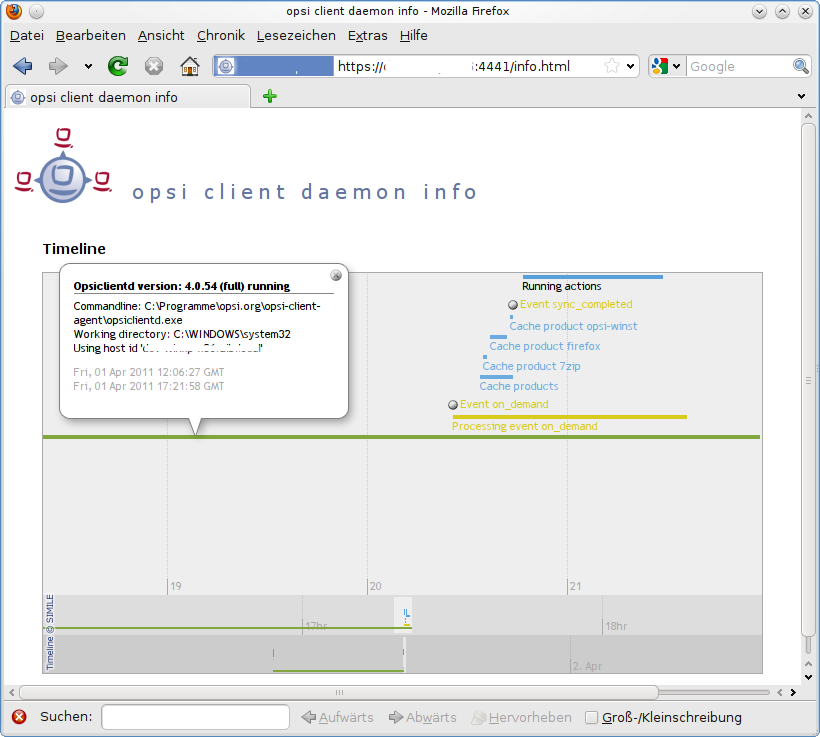Click the highlighted region in the hour overview band

tap(403, 615)
